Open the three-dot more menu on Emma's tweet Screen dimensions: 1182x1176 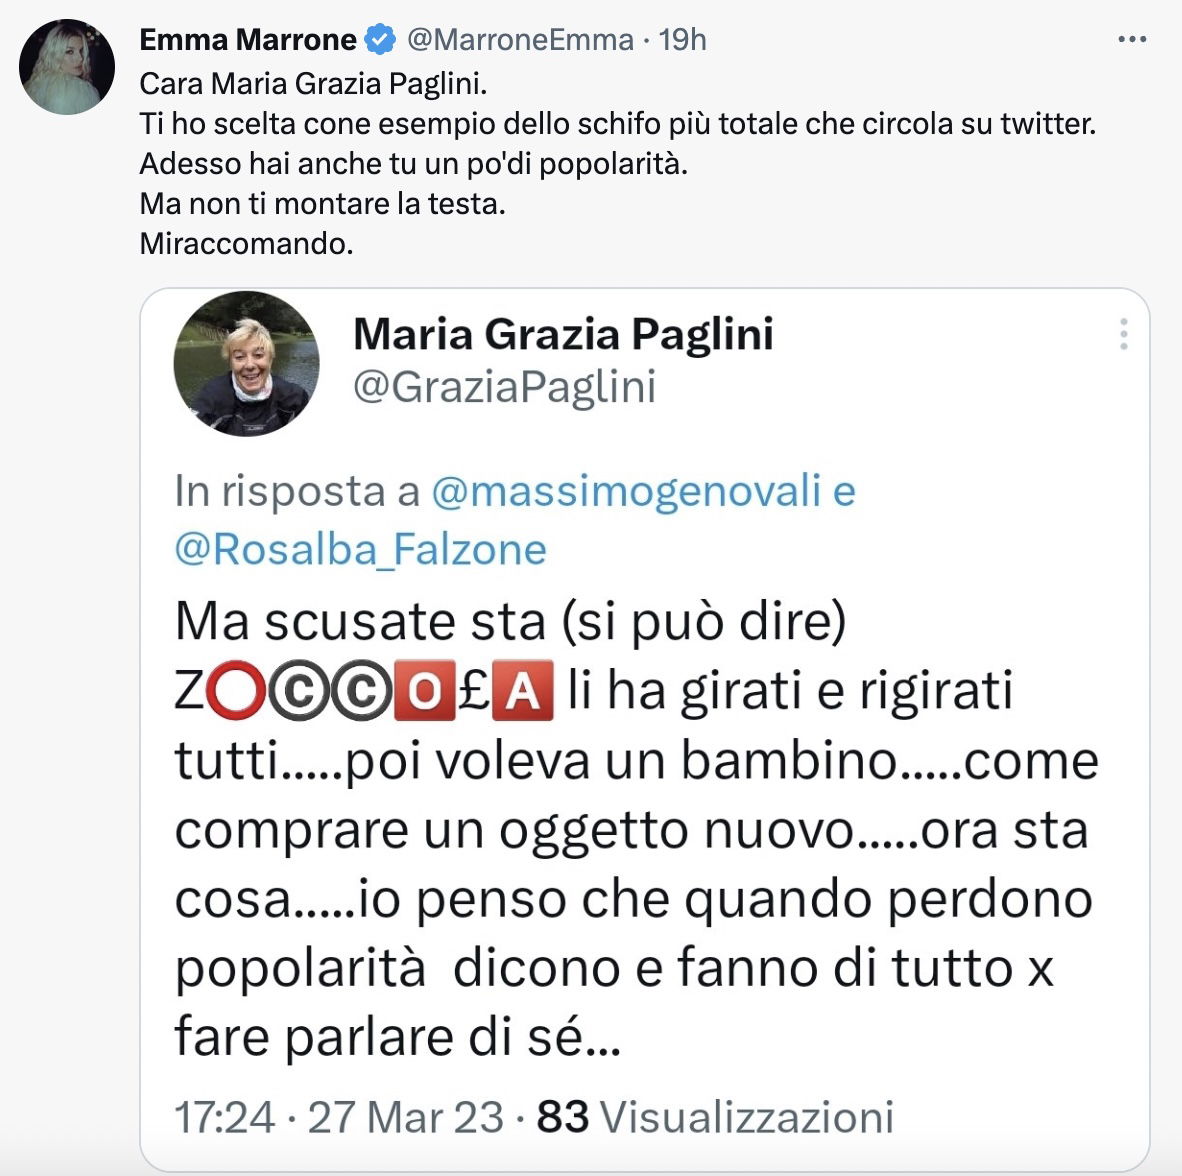[x=1131, y=39]
